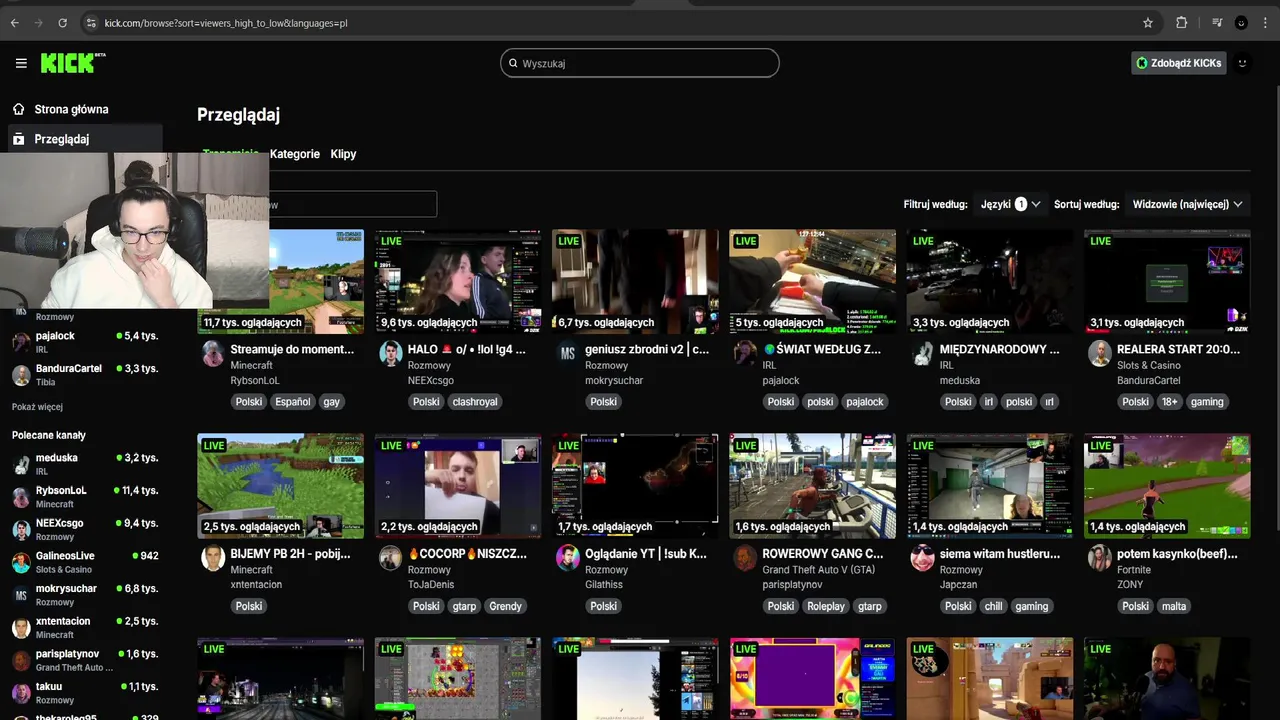Click RybsonLoL avatar on stream card
Viewport: 1280px width, 720px height.
(x=213, y=354)
